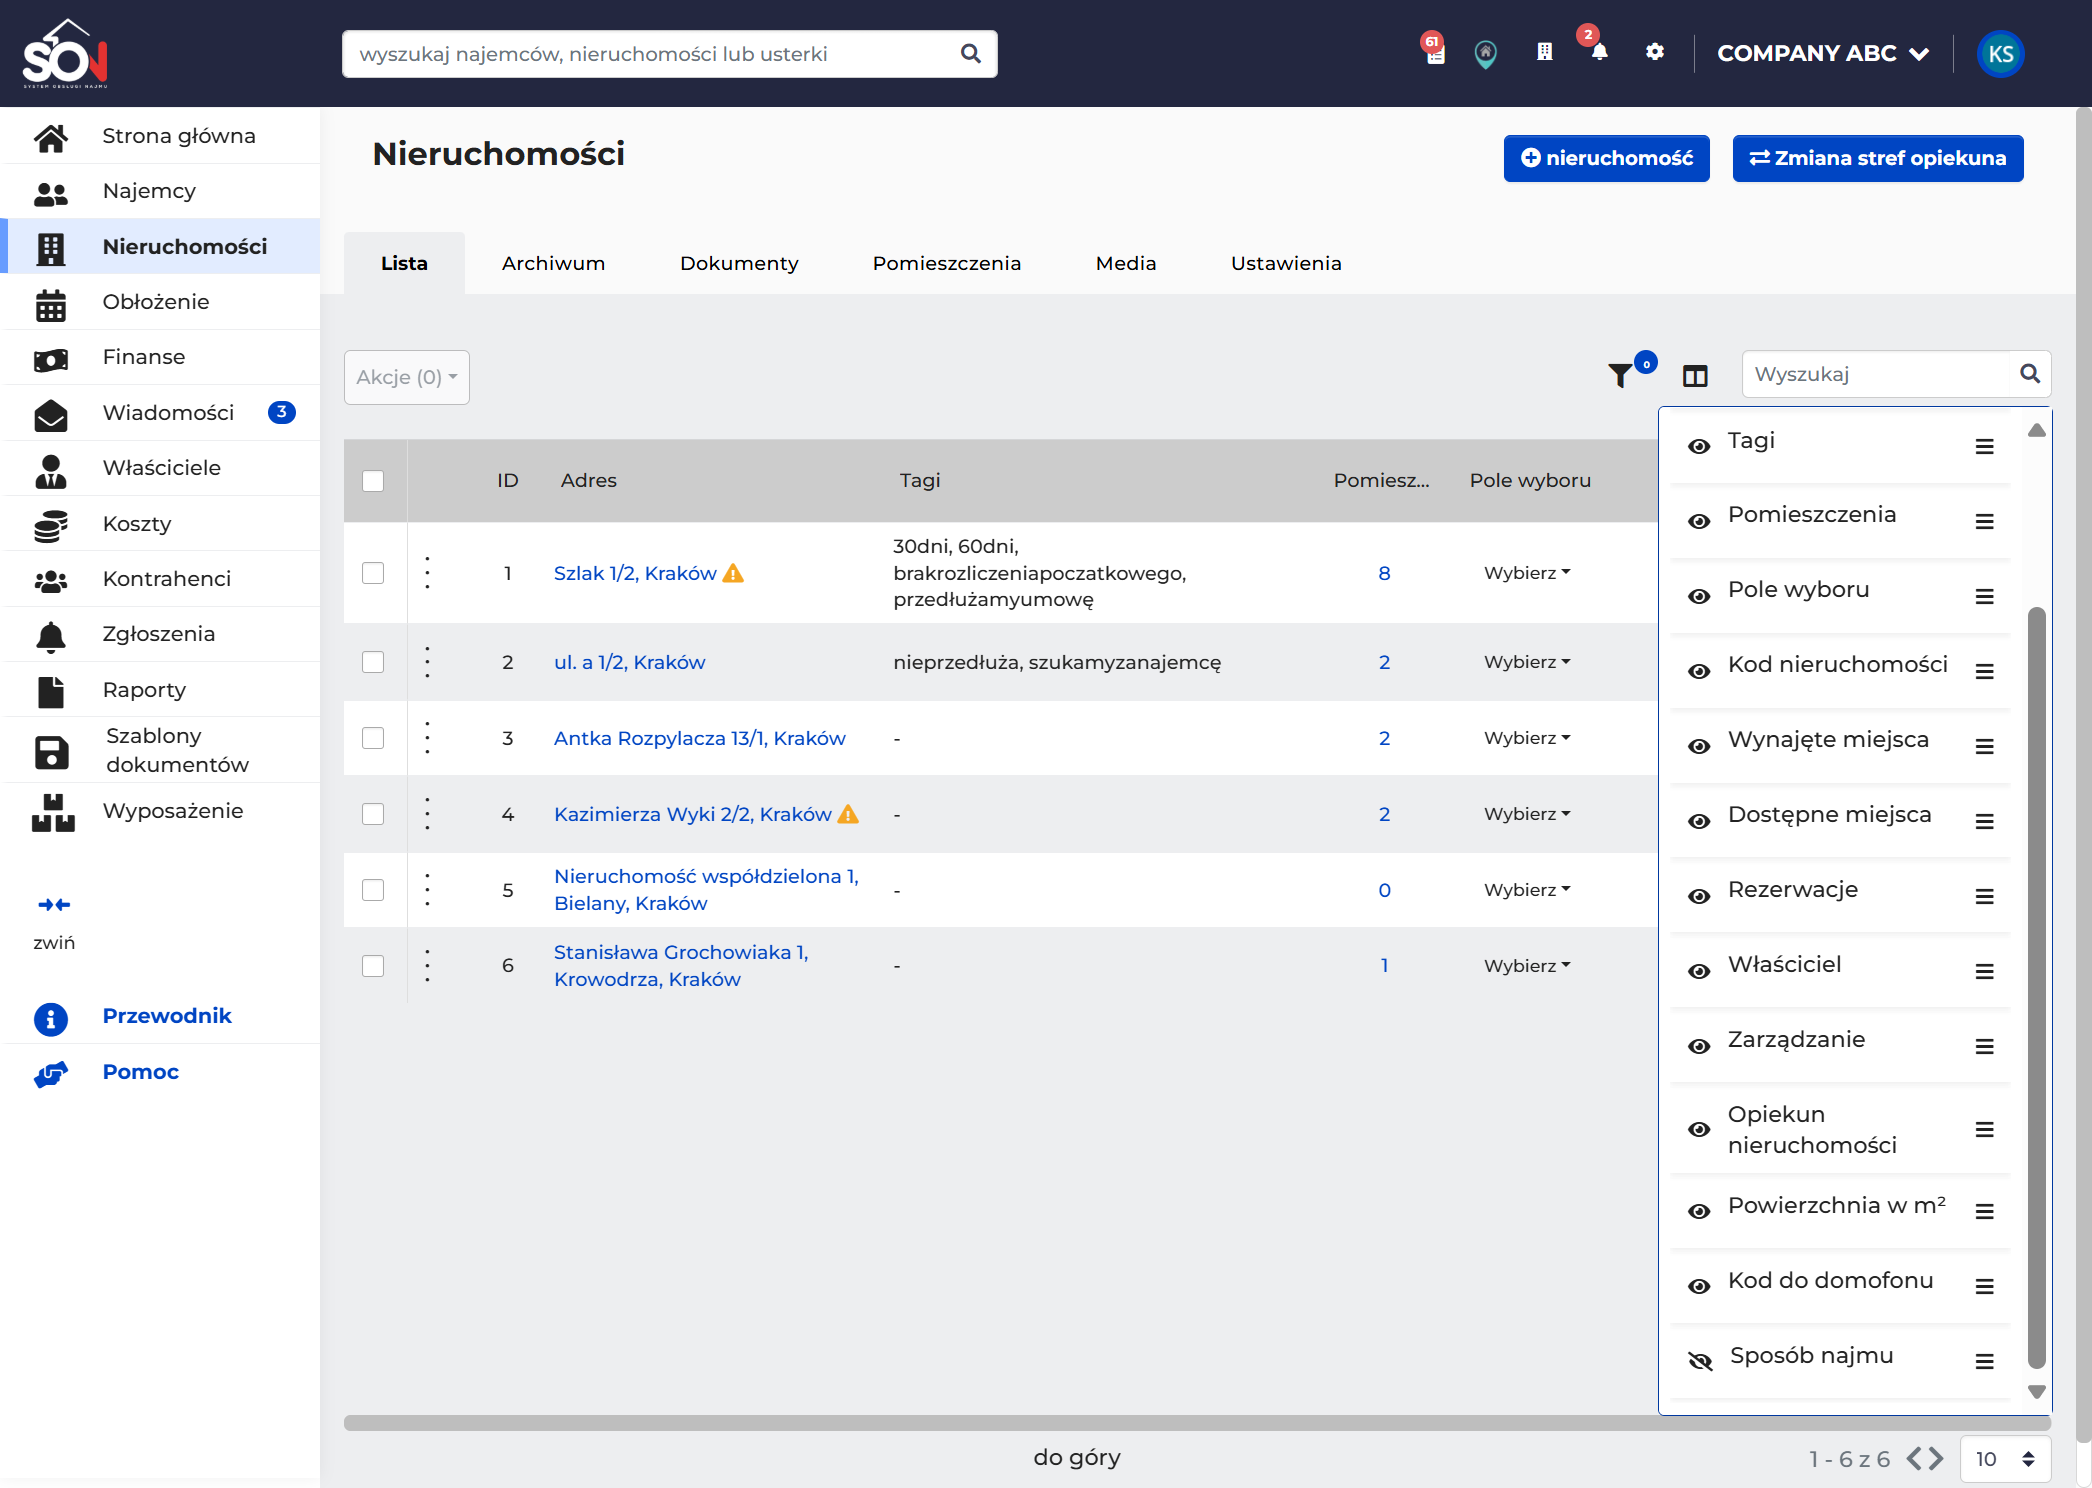Viewport: 2092px width, 1488px height.
Task: Click the map location pin icon
Action: click(1486, 54)
